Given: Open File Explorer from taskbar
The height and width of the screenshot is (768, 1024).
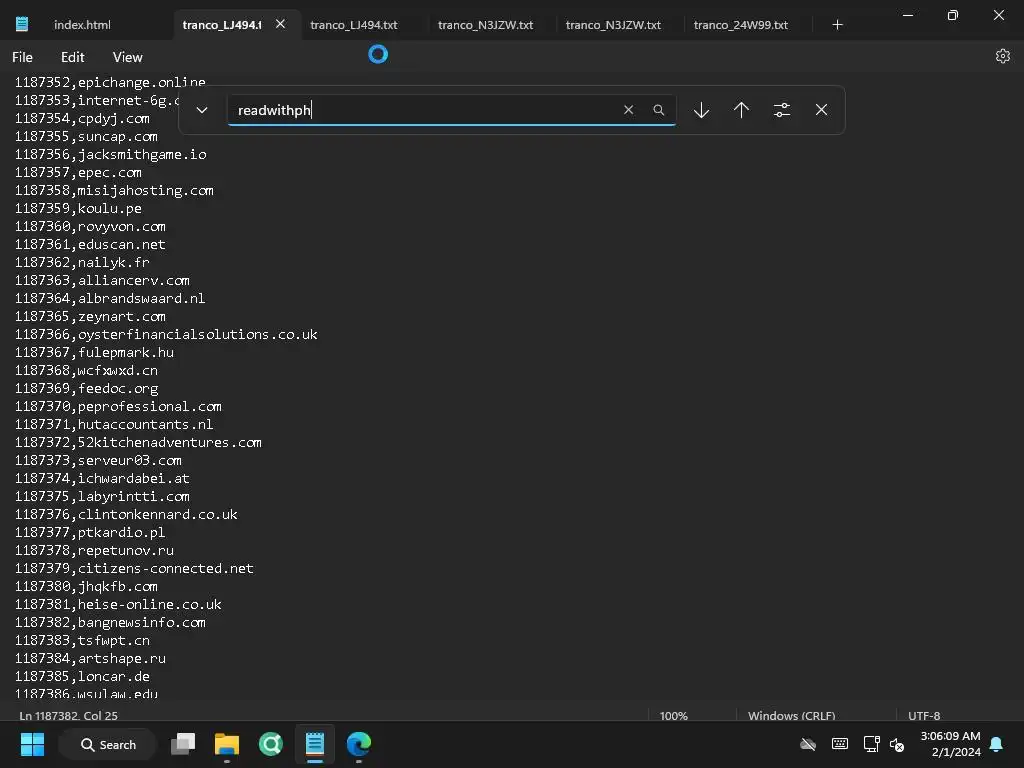Looking at the screenshot, I should click(227, 744).
